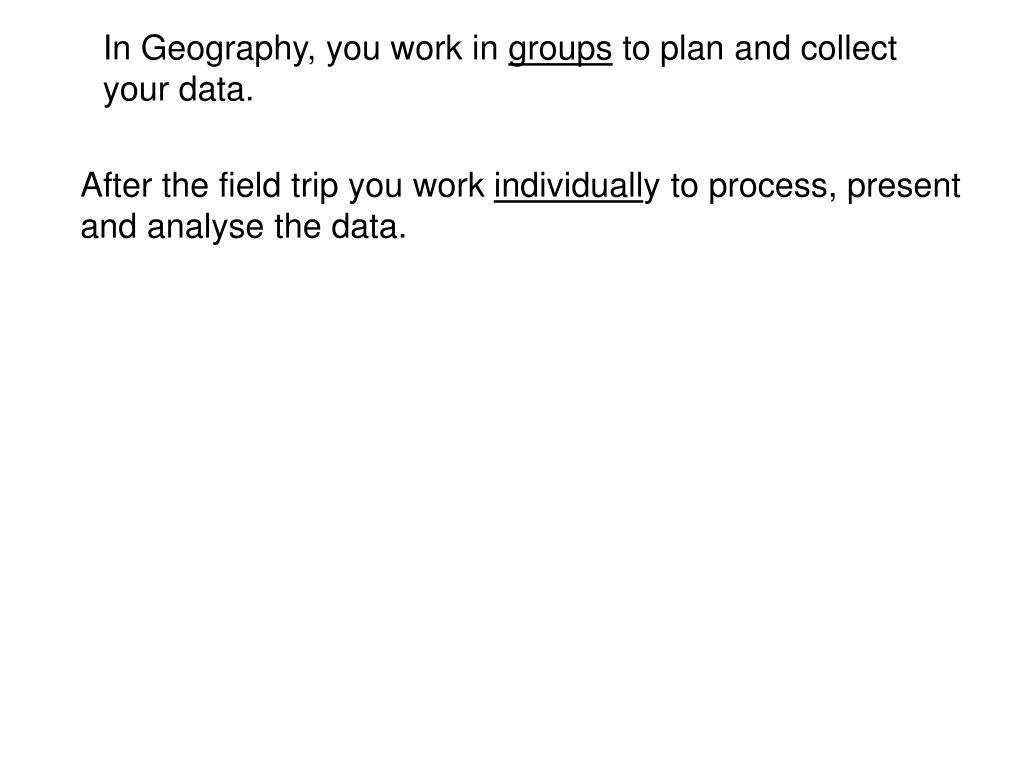Click the "and" between "plan" and "collect"
Image resolution: width=1024 pixels, height=768 pixels.
(x=761, y=48)
